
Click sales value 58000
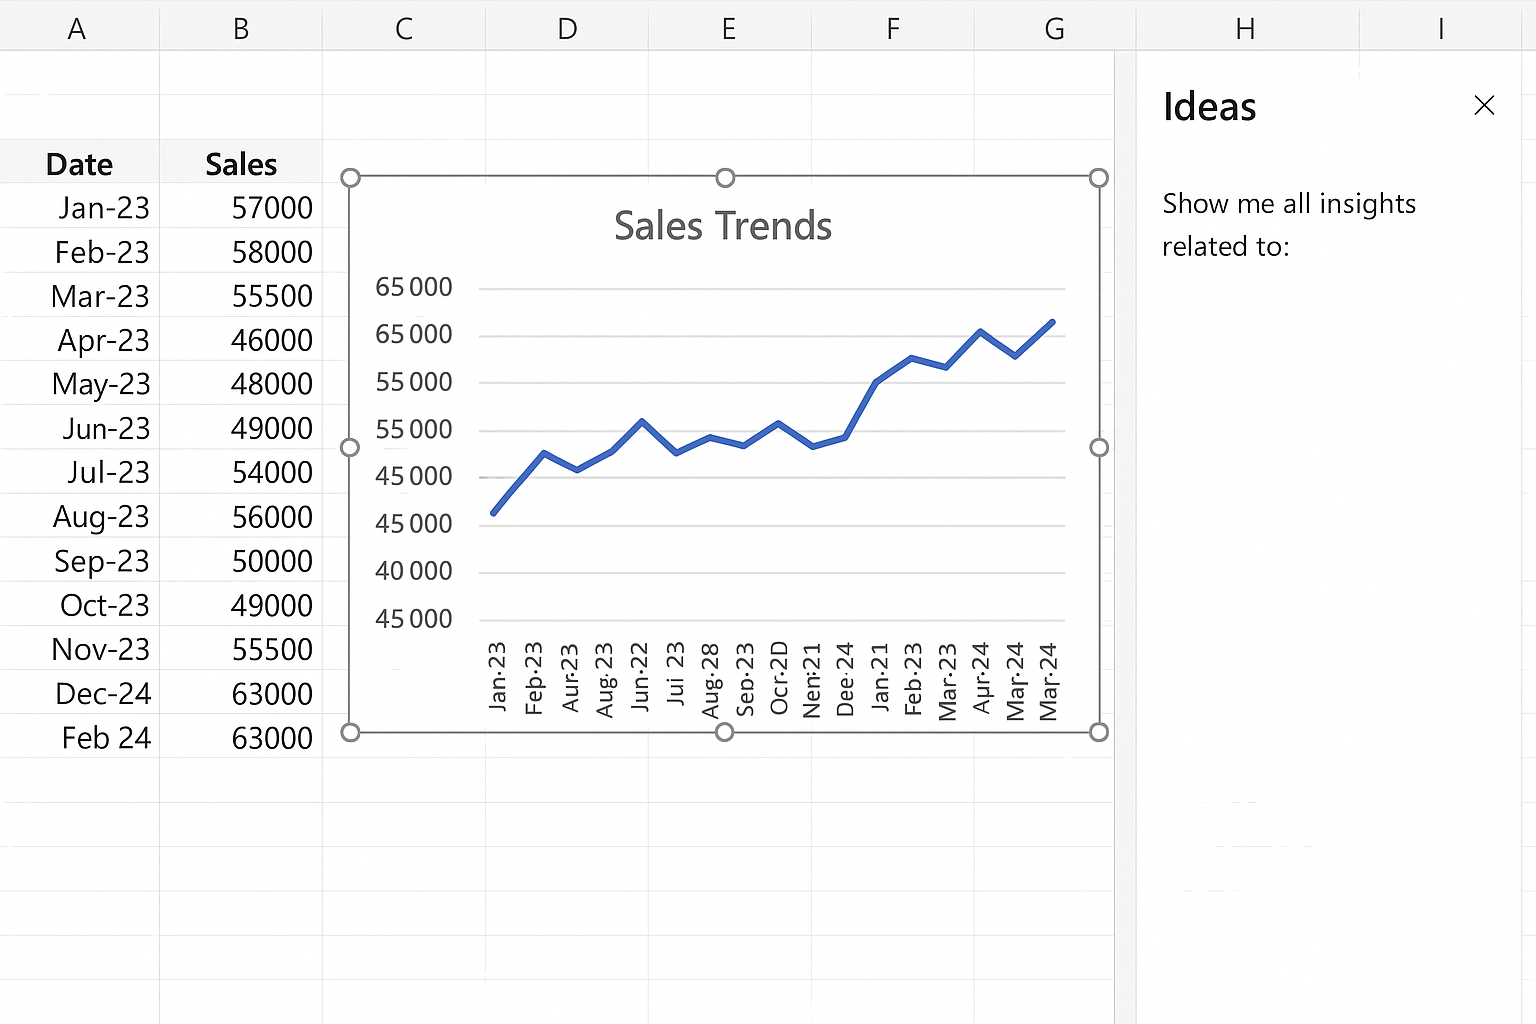click(x=241, y=251)
